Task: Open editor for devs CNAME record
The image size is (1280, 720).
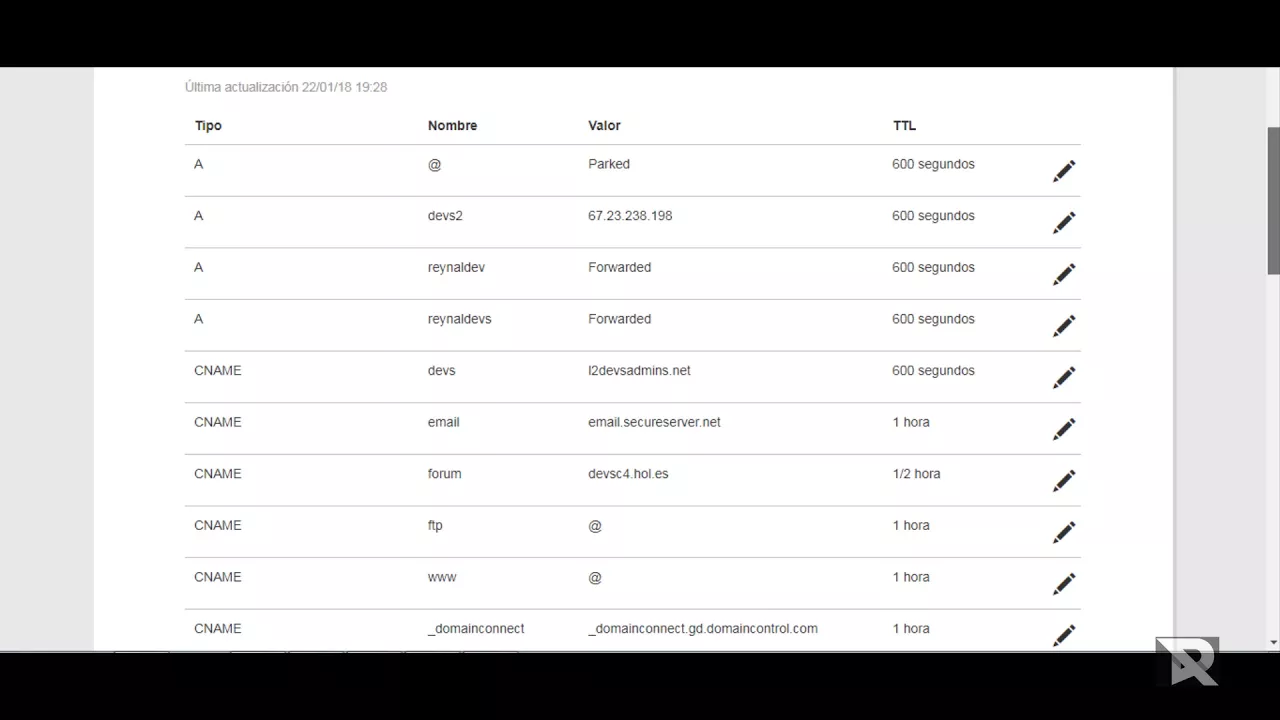Action: [x=1064, y=377]
